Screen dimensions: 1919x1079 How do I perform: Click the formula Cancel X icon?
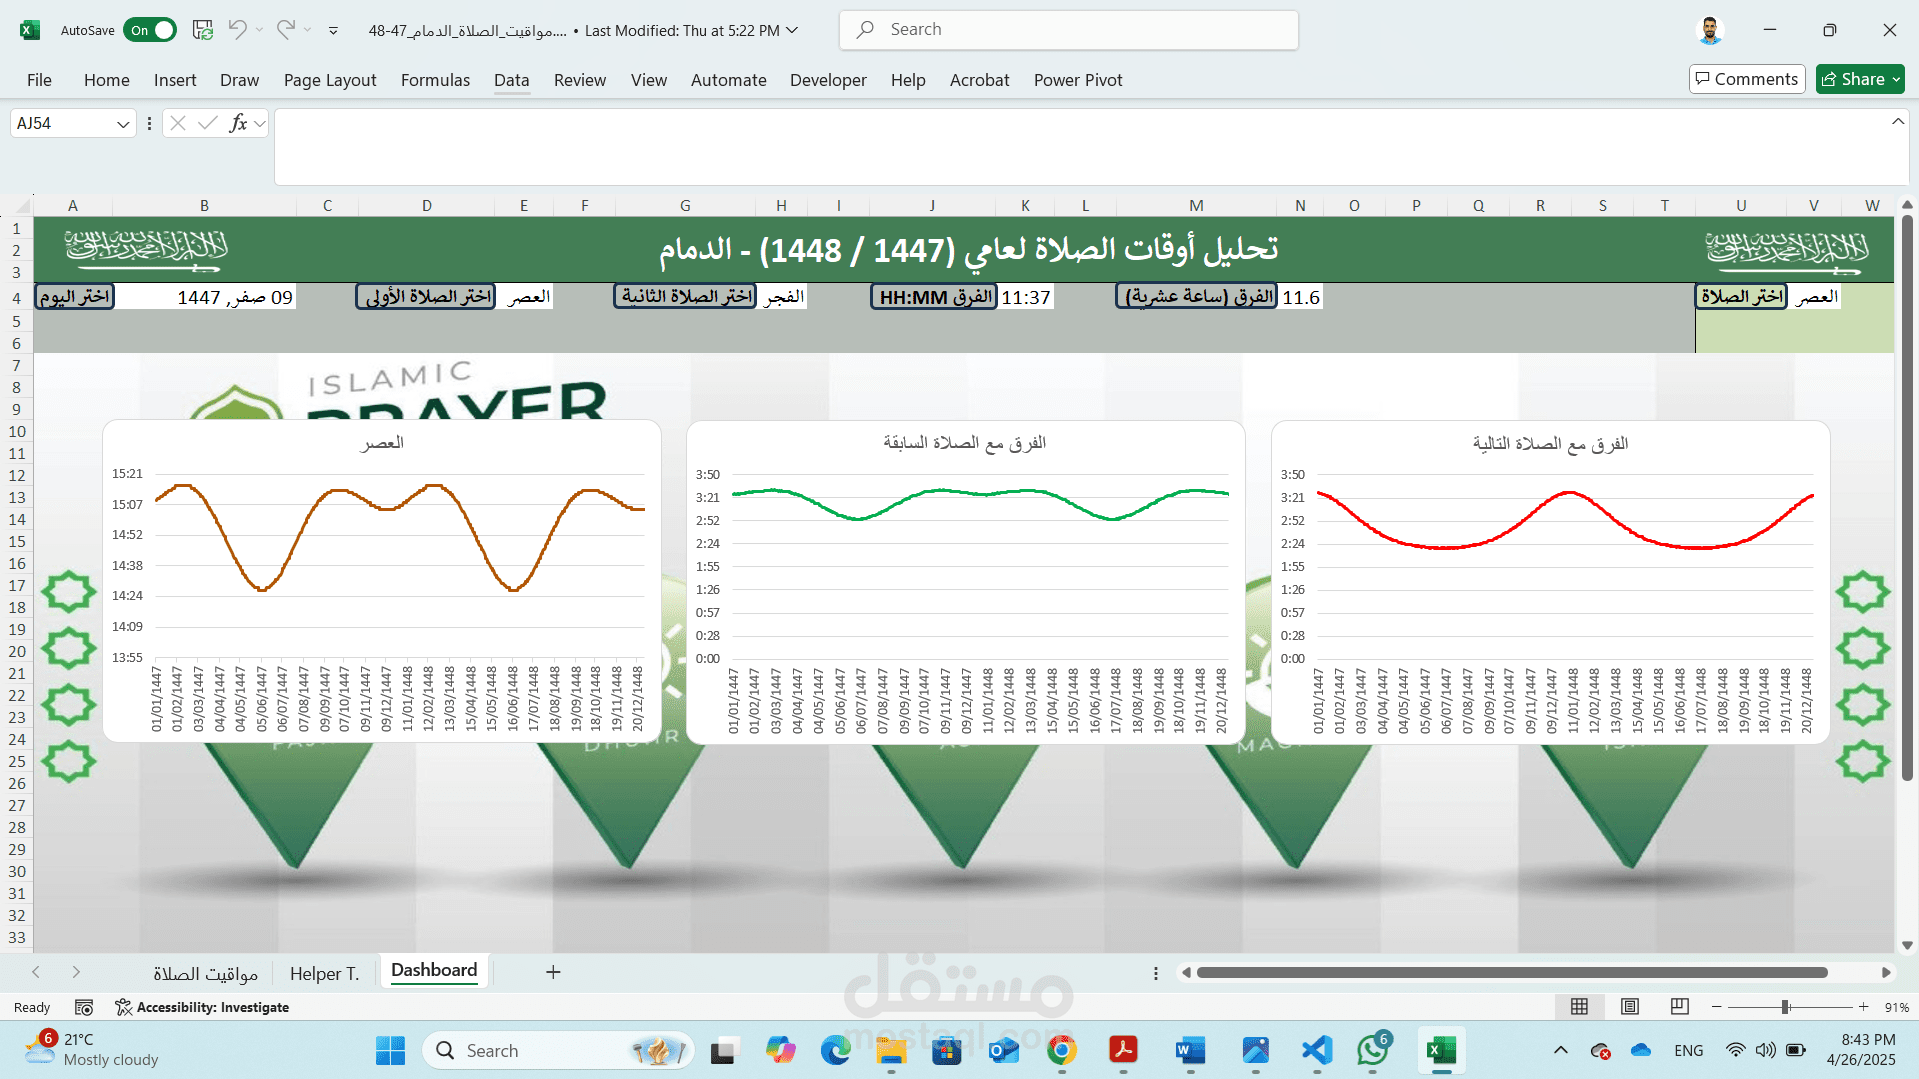178,123
